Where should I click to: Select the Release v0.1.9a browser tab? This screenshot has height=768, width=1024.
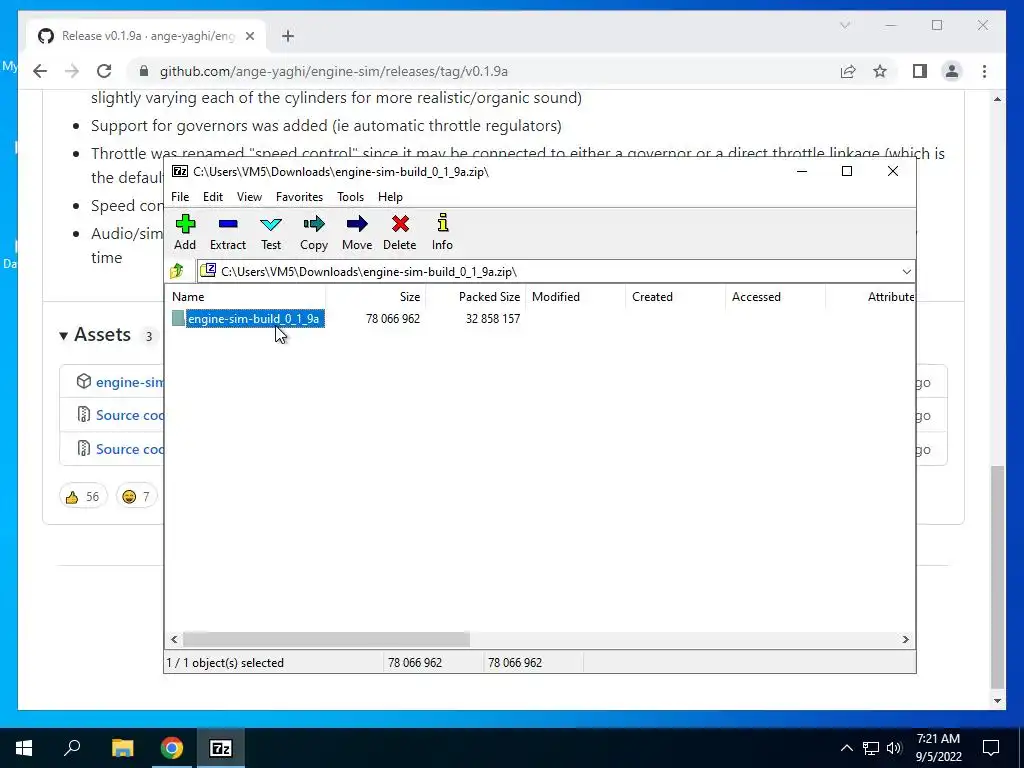(x=146, y=36)
